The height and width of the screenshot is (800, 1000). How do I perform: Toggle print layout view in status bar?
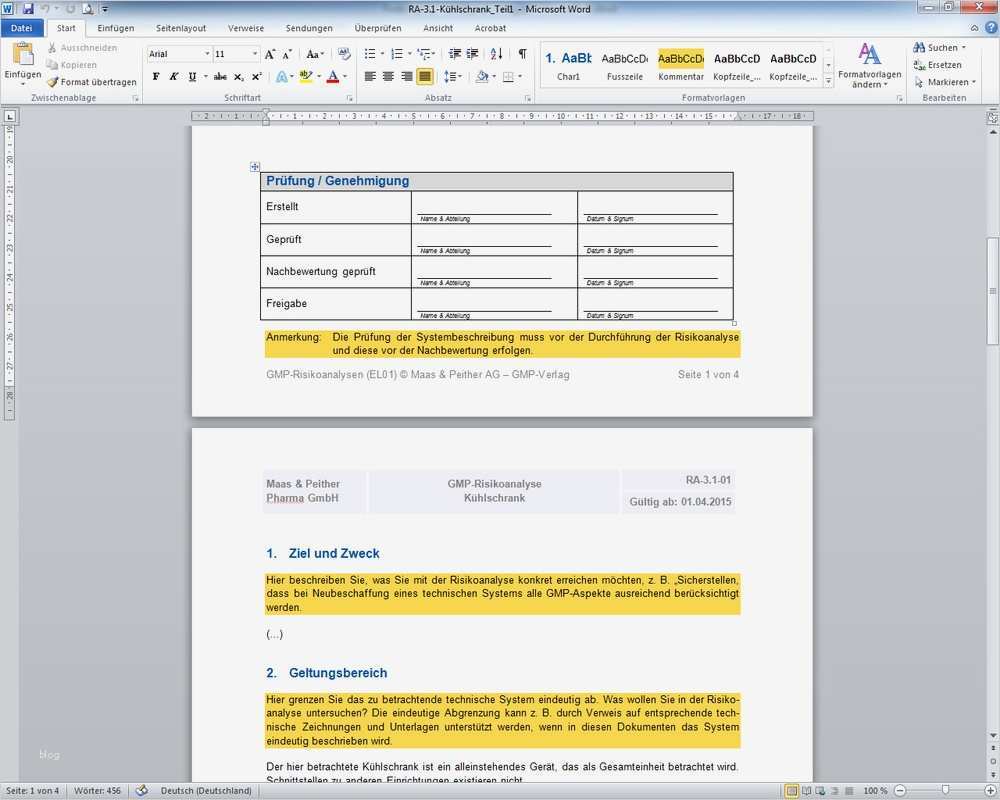point(791,791)
